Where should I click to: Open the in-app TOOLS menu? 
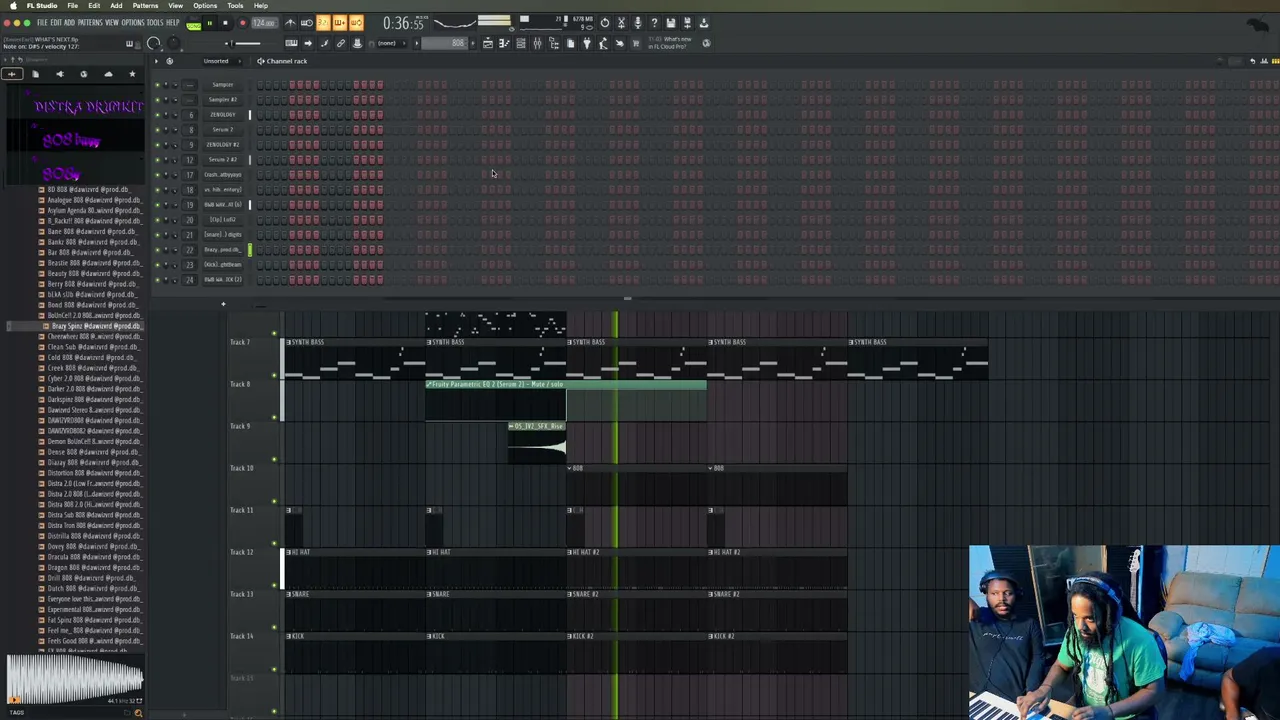[x=155, y=23]
